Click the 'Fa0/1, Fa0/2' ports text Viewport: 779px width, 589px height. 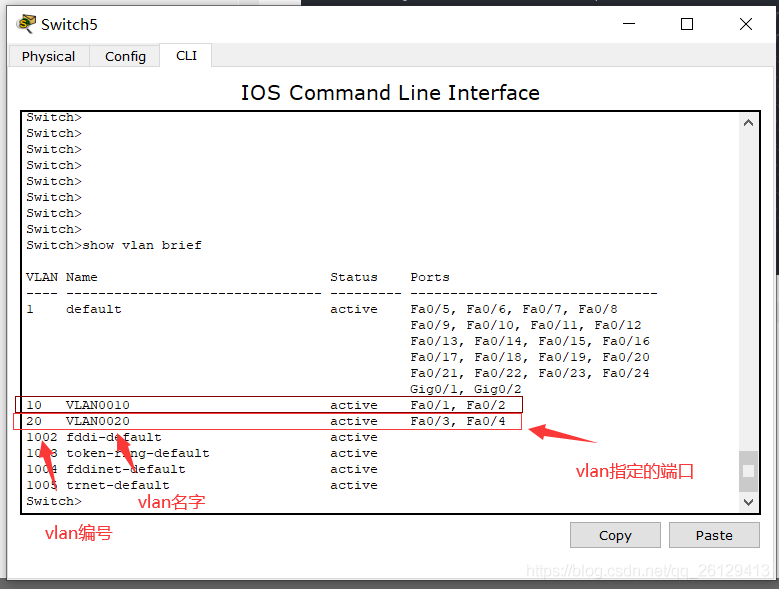click(x=458, y=405)
